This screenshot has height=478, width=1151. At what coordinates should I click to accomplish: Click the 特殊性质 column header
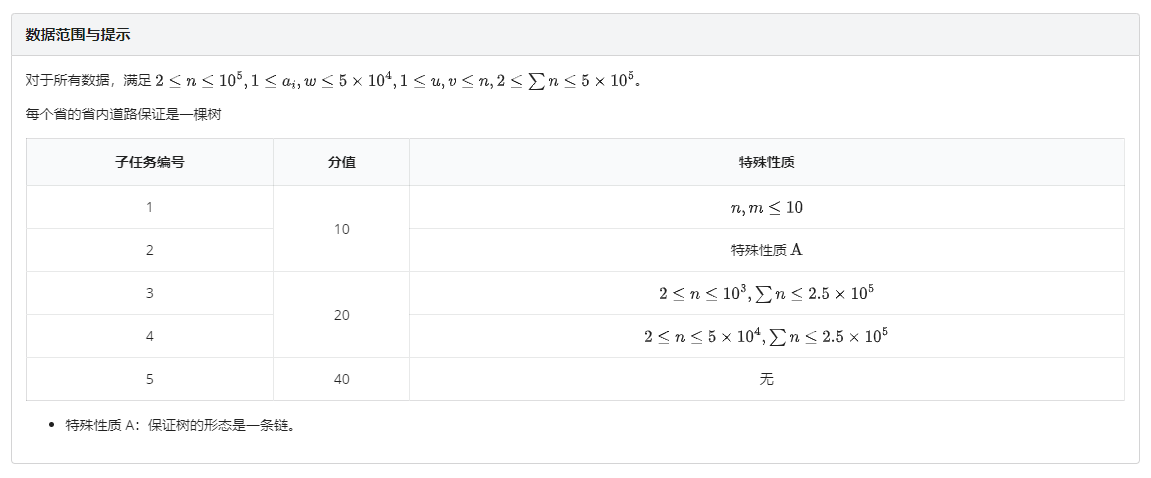[x=766, y=162]
